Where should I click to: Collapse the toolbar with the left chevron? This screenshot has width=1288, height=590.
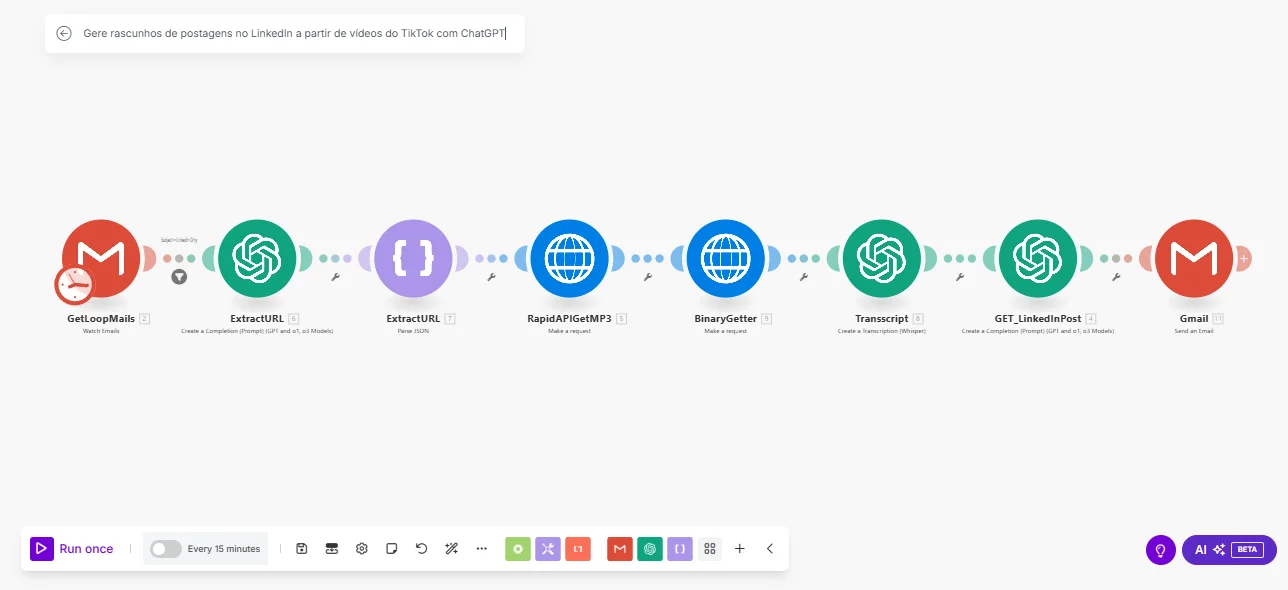tap(770, 549)
